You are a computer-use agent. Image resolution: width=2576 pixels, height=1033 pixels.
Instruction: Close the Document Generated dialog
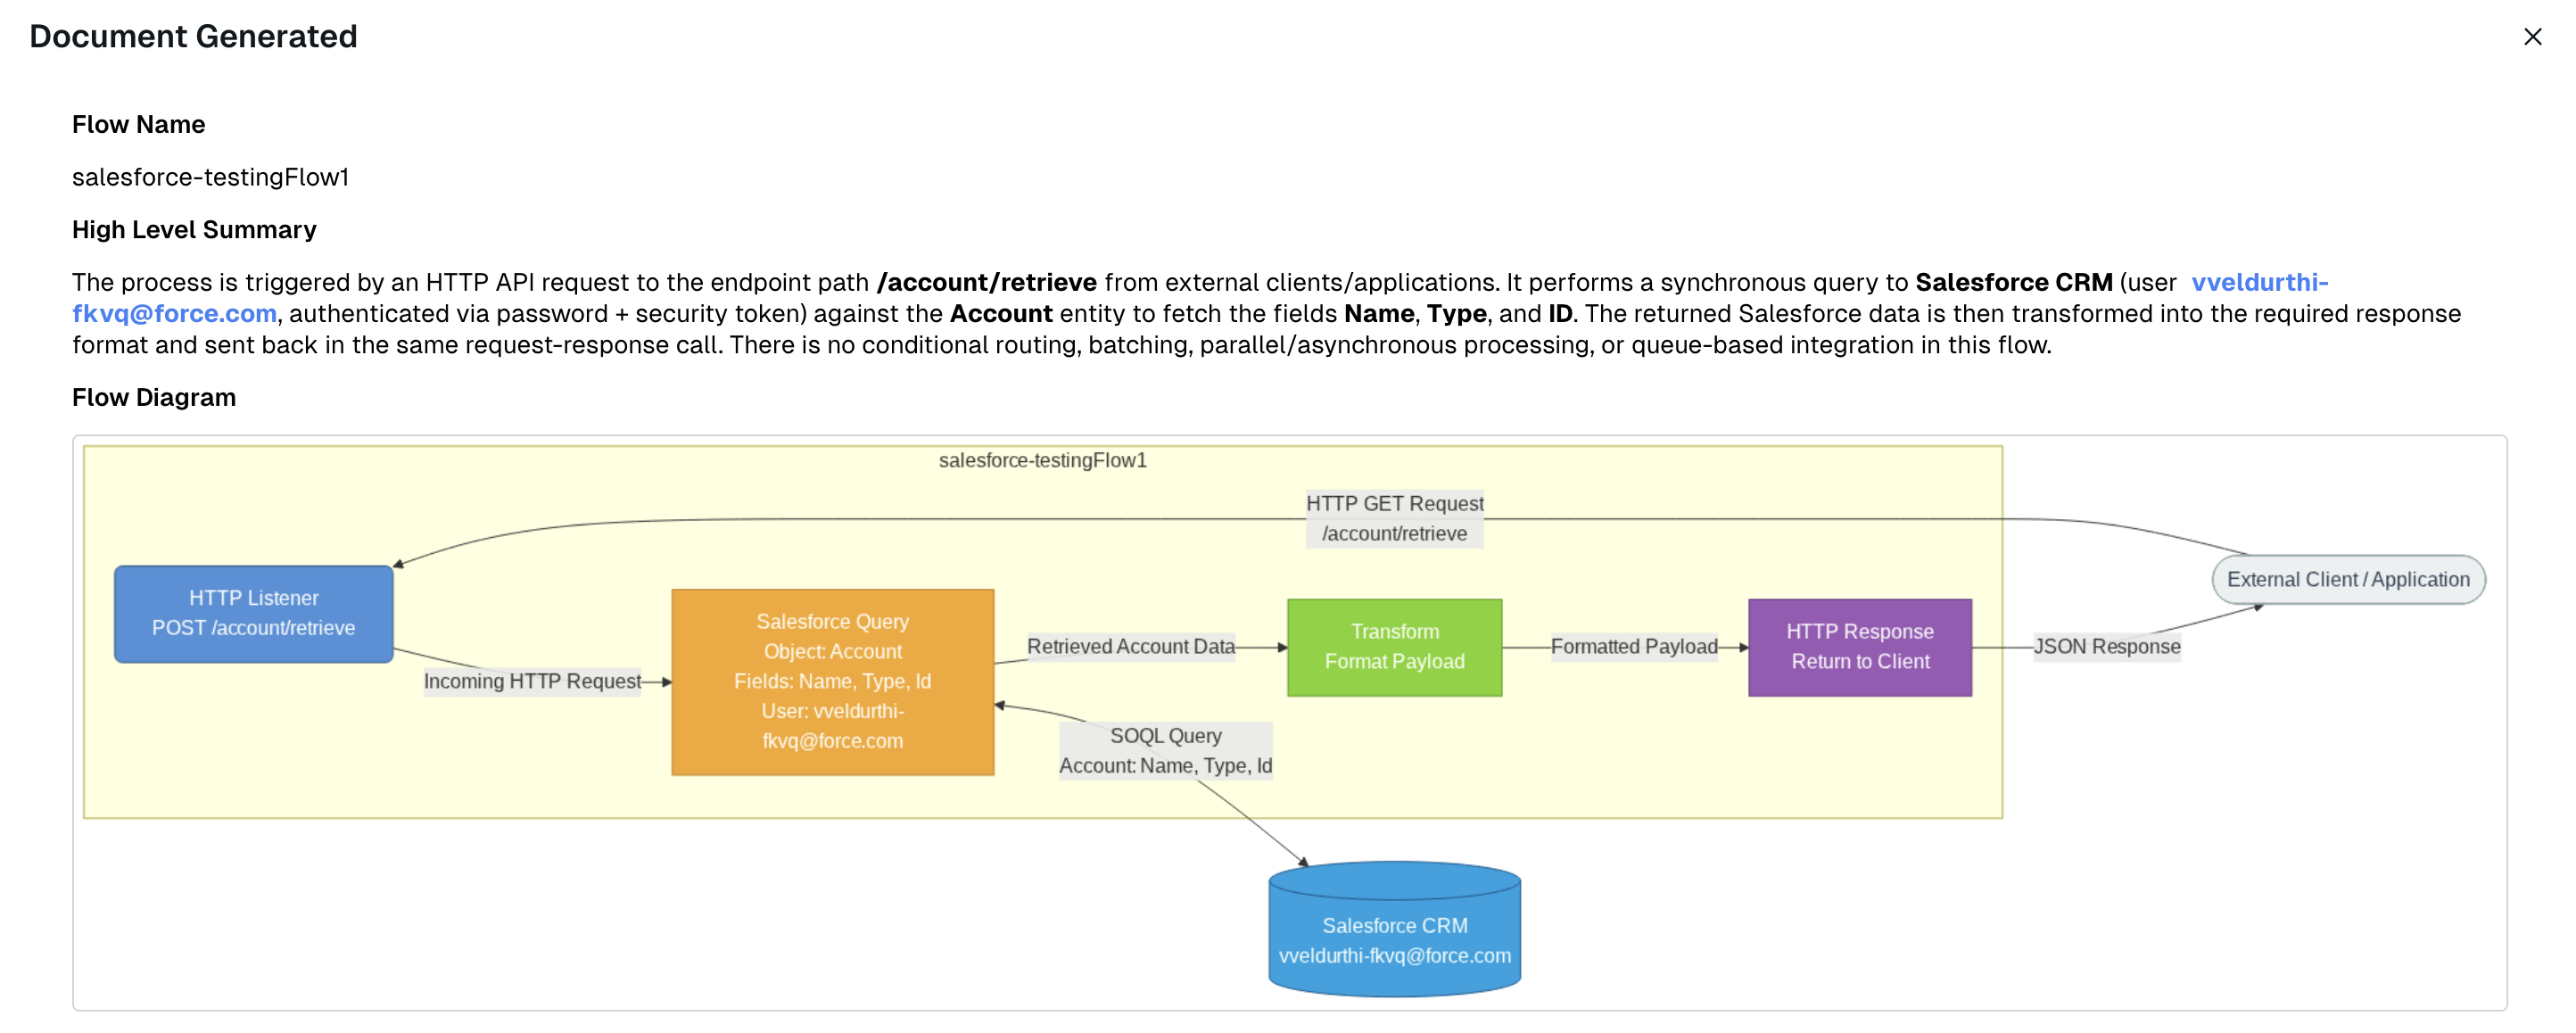click(x=2532, y=37)
